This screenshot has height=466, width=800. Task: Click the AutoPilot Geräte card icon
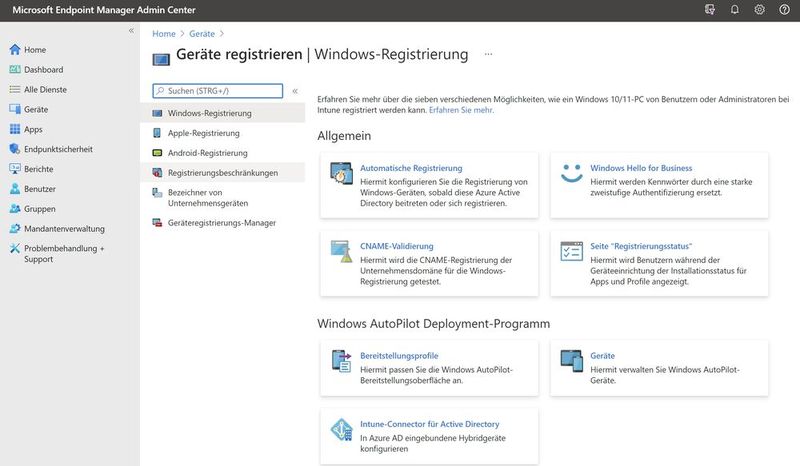coord(571,361)
